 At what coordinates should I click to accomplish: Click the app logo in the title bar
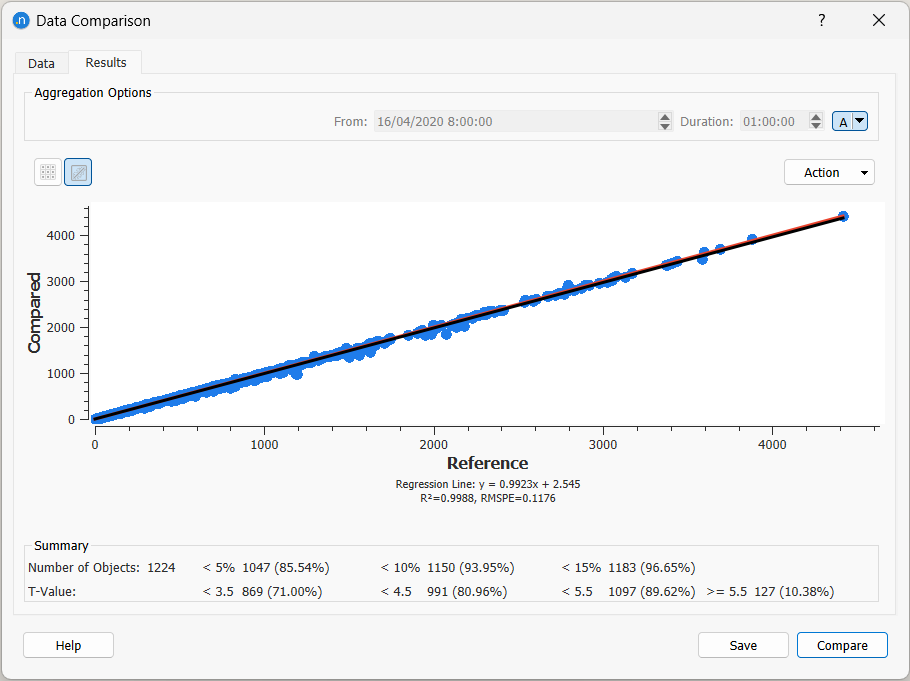[20, 20]
